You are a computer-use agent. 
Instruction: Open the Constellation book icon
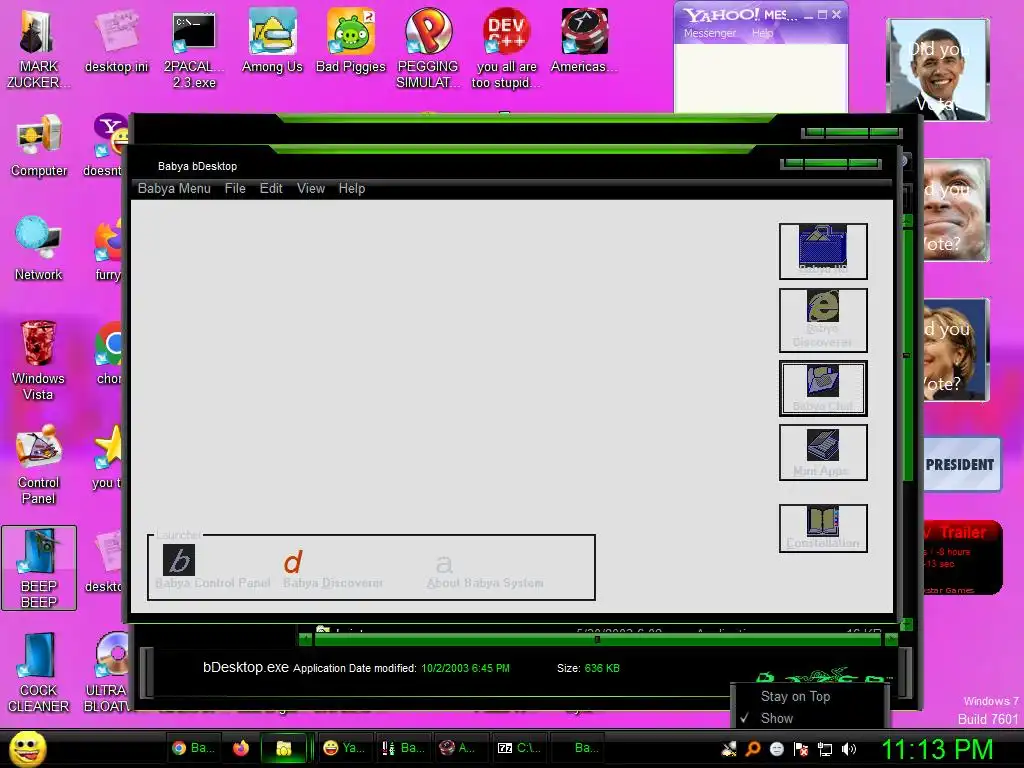point(823,528)
